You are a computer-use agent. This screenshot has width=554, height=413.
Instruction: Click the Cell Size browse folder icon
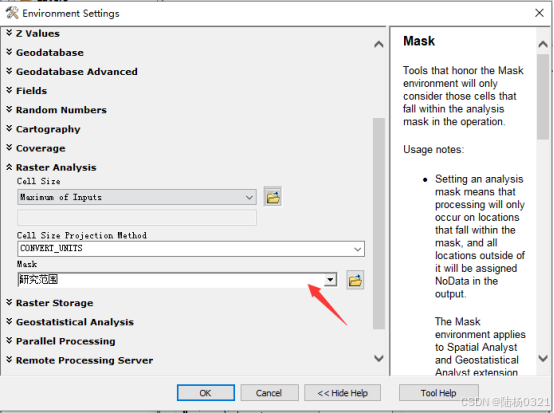click(x=273, y=197)
